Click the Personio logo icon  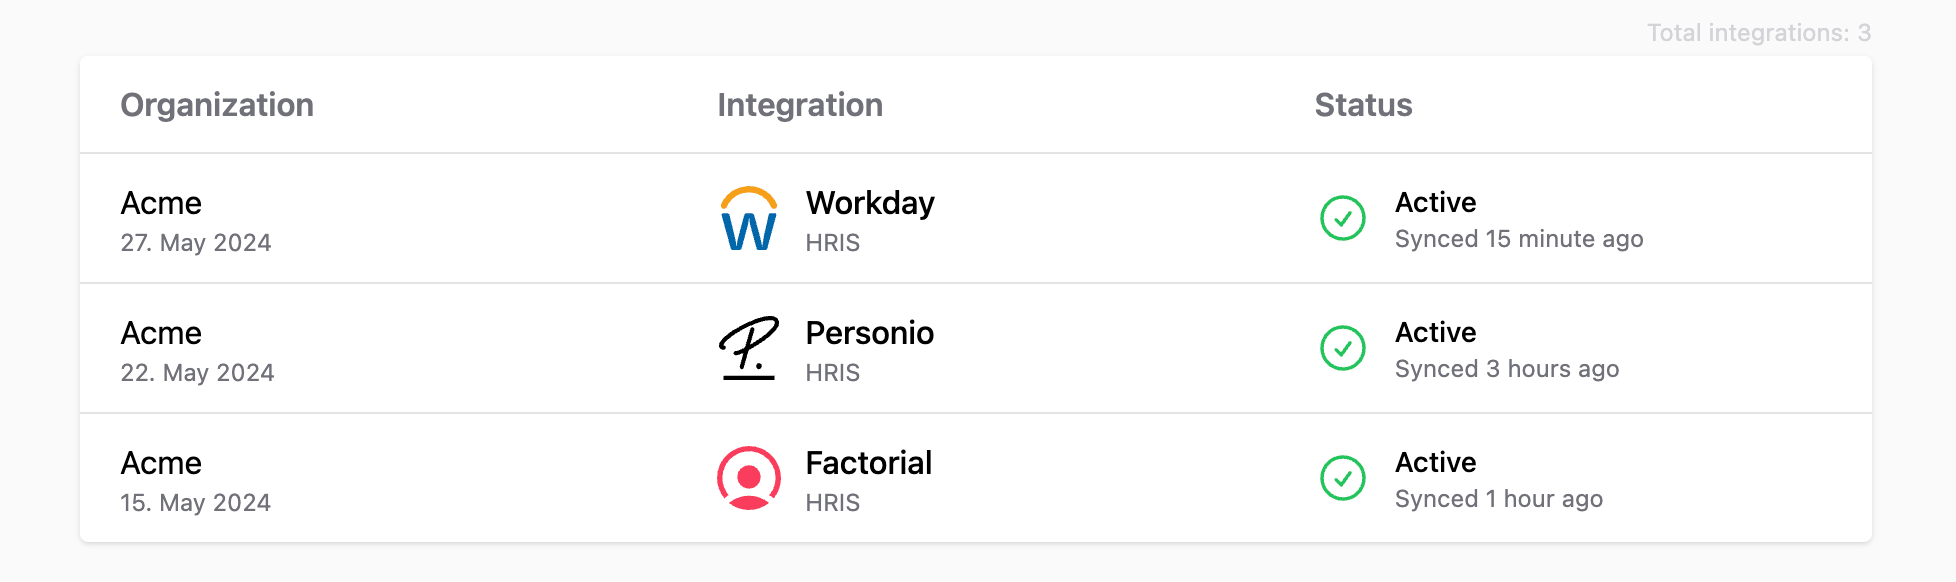coord(749,348)
